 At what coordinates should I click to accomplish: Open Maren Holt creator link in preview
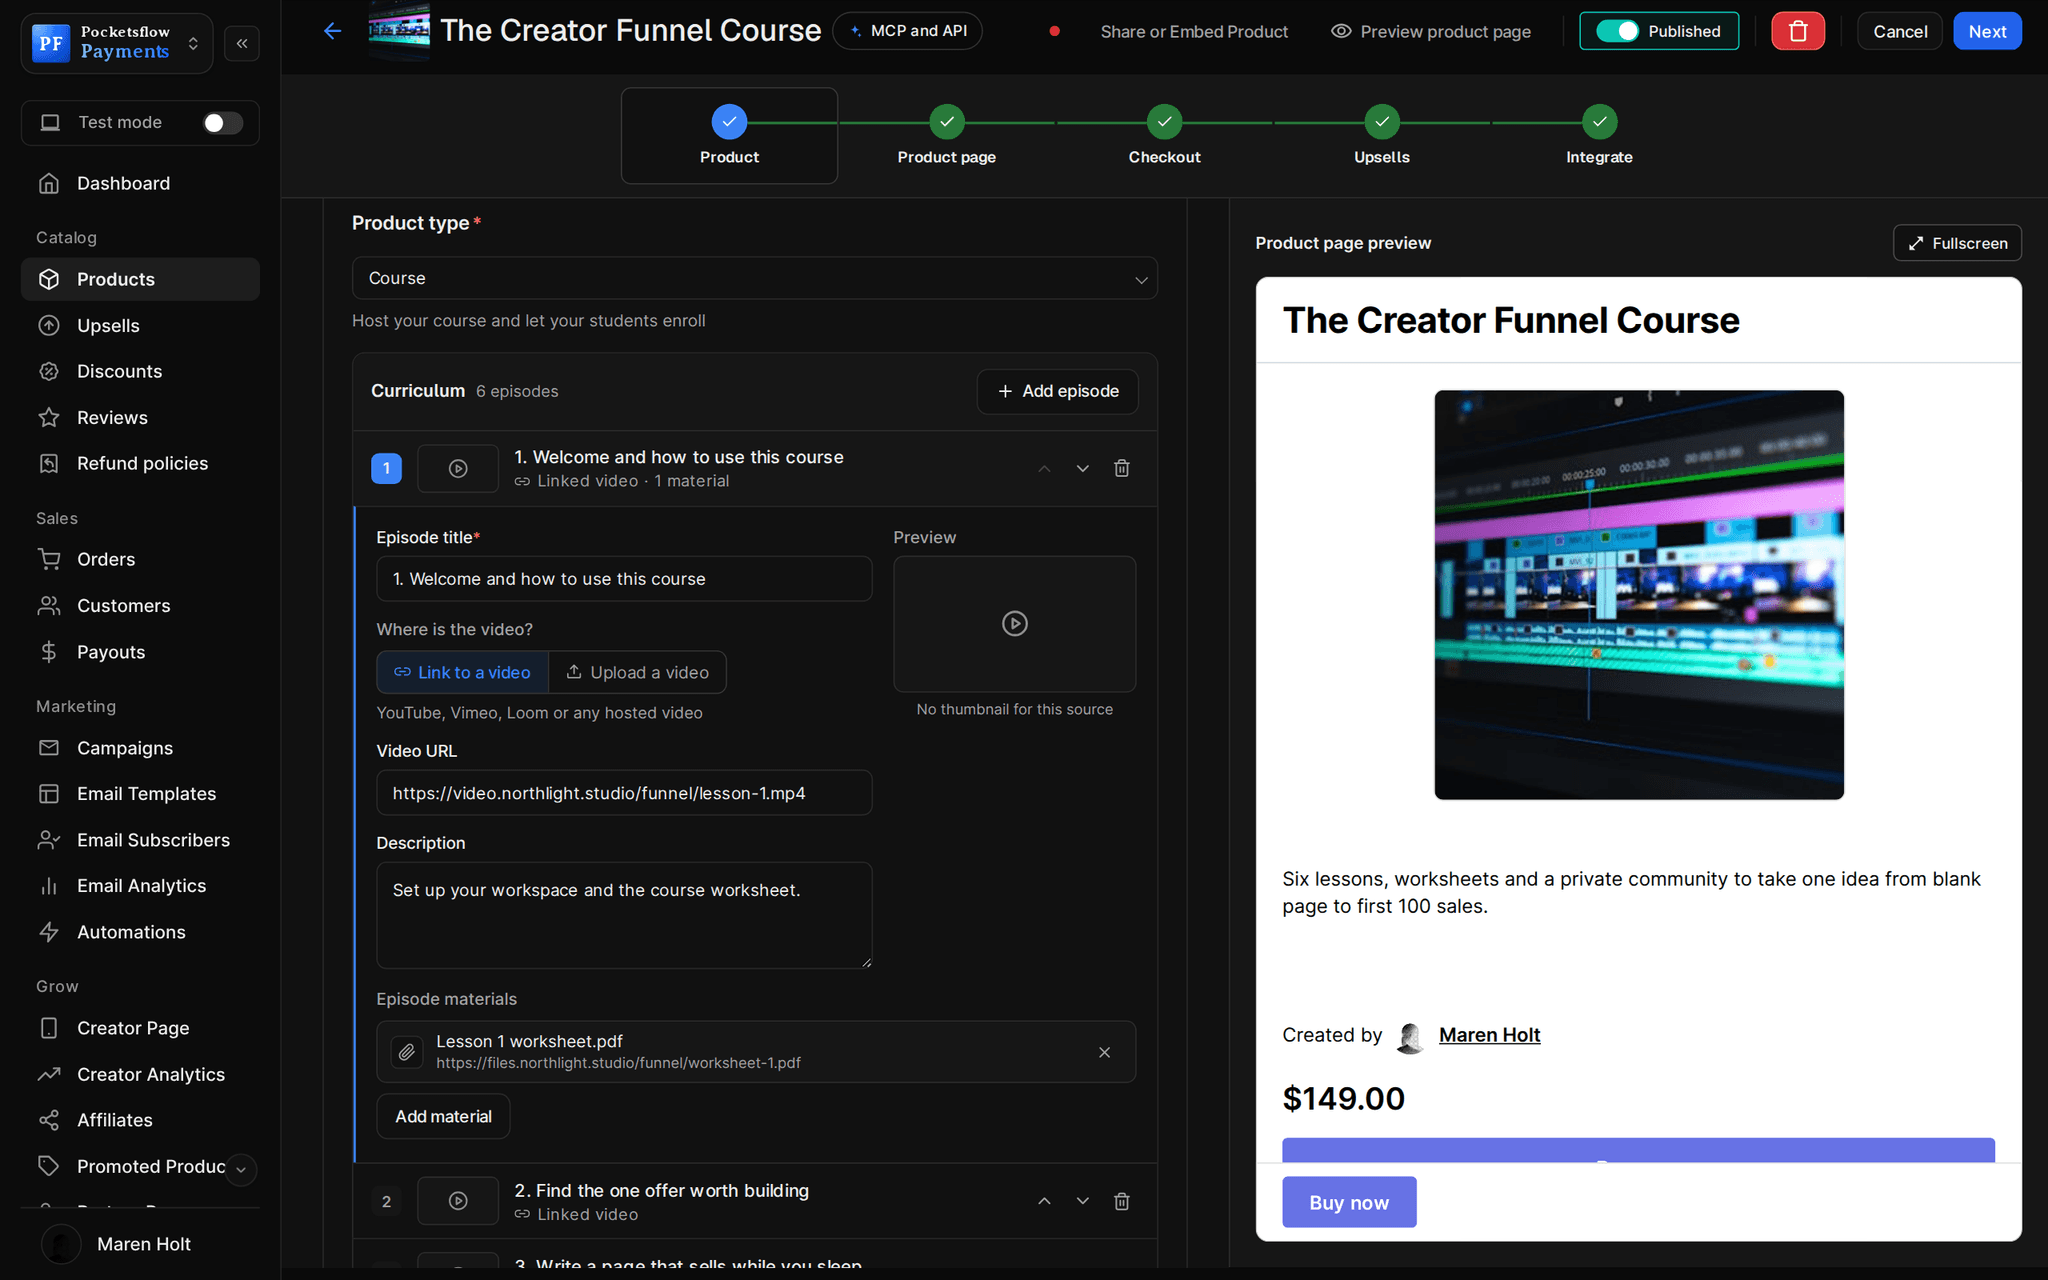click(x=1489, y=1035)
